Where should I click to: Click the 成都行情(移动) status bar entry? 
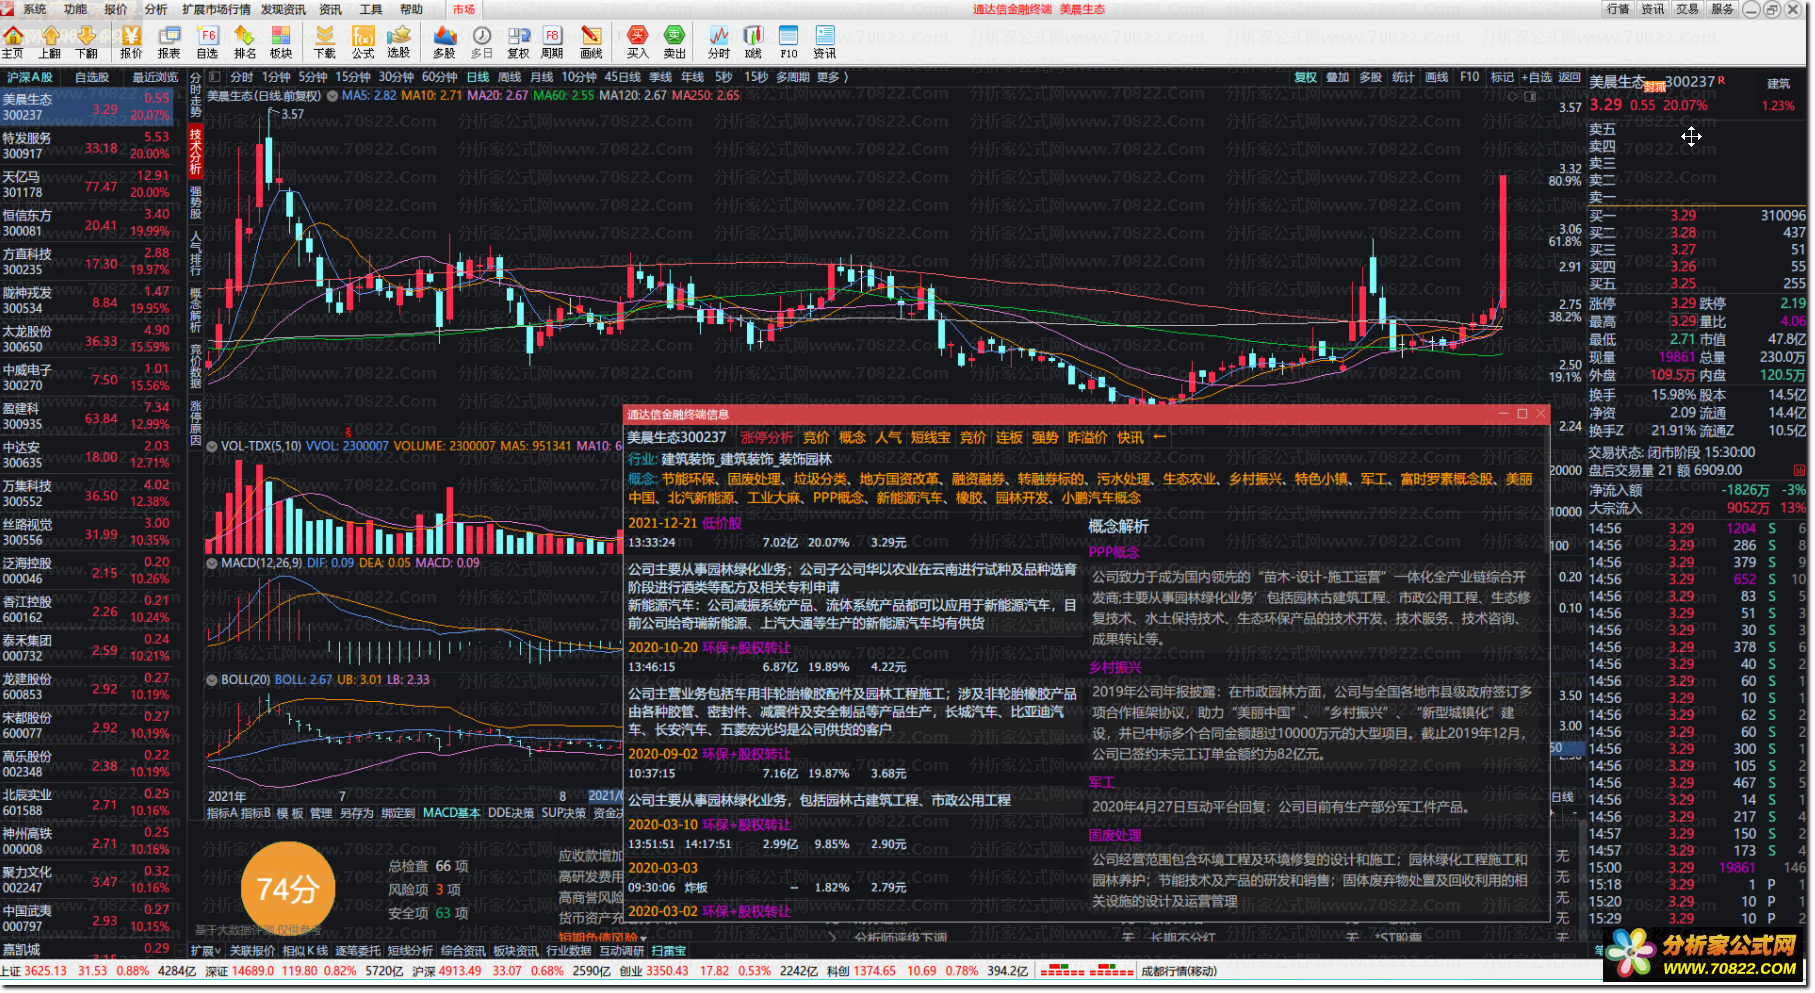point(1179,971)
